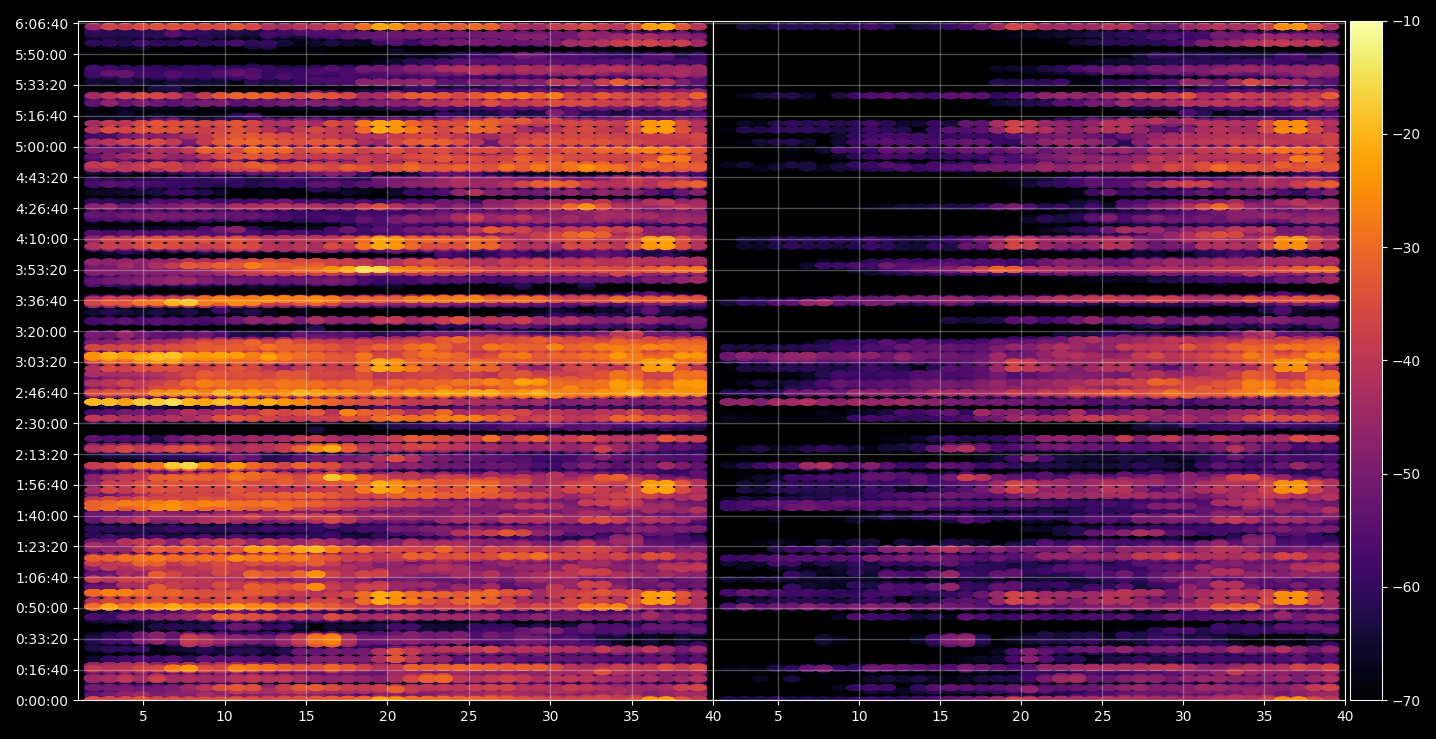1436x739 pixels.
Task: Select the 4:10:00 y-axis tick
Action: [x=42, y=239]
